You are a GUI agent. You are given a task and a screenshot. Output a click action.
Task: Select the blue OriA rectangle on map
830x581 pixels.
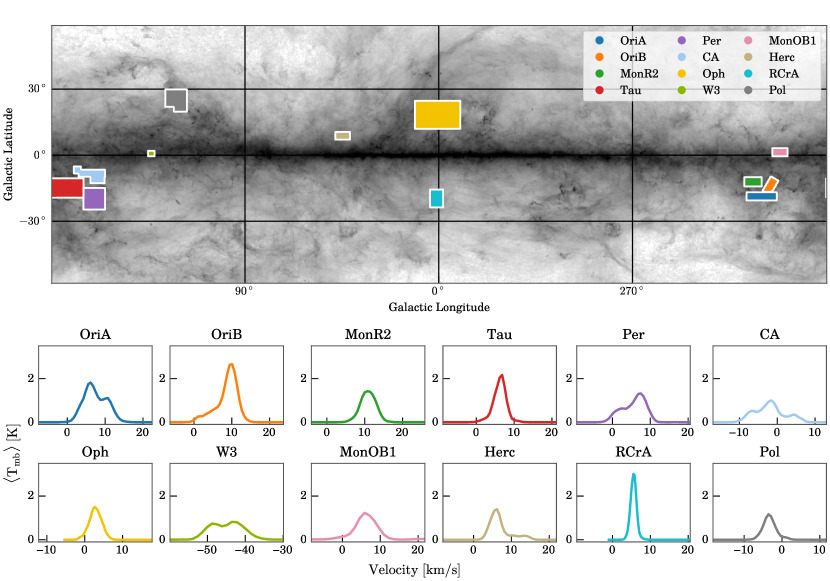pyautogui.click(x=762, y=196)
